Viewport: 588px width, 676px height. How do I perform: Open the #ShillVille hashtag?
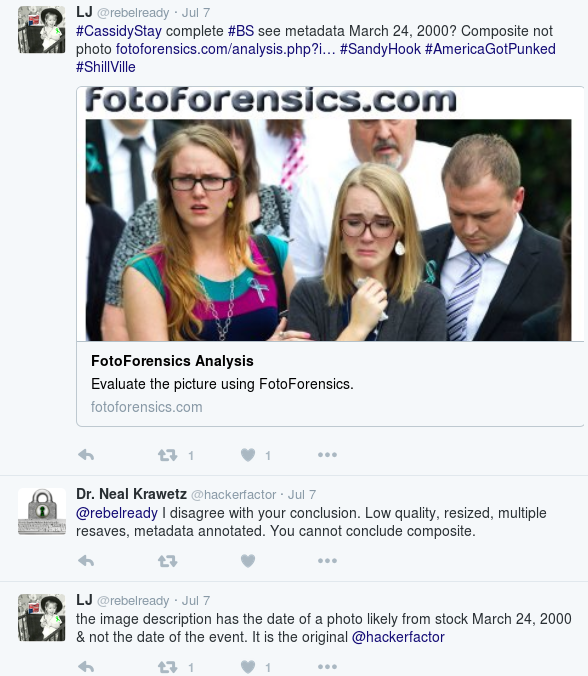click(106, 67)
